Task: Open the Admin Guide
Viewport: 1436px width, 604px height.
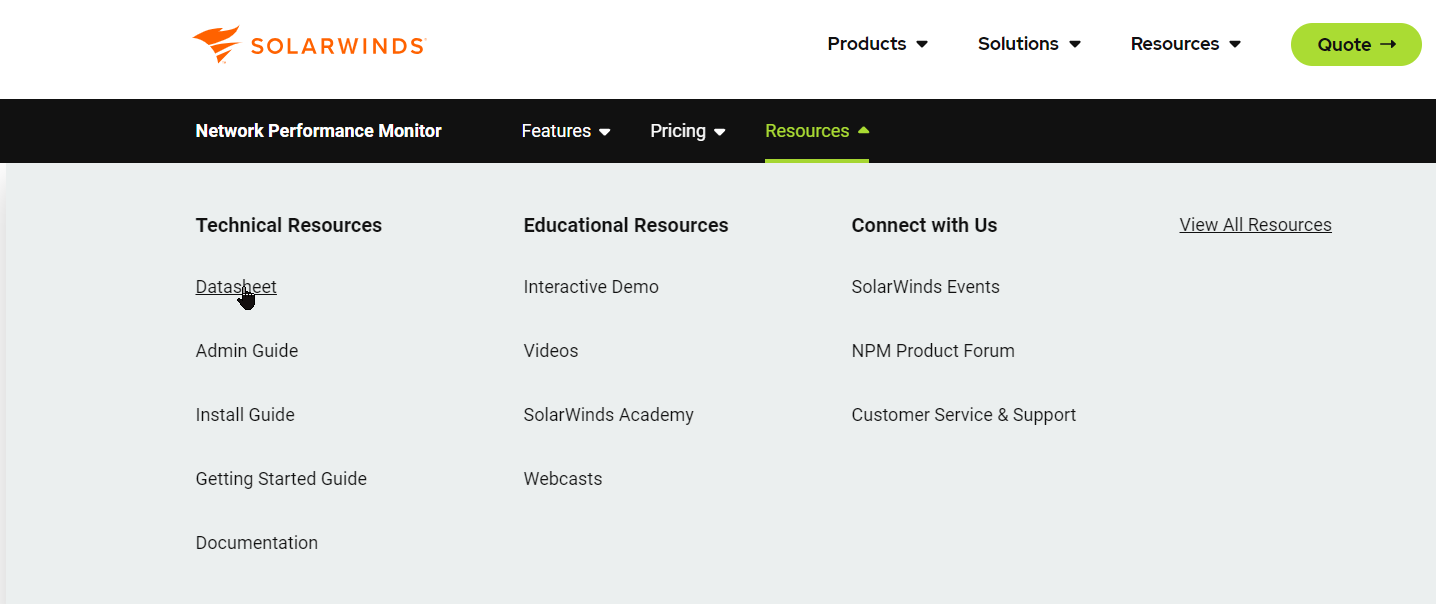Action: click(247, 351)
